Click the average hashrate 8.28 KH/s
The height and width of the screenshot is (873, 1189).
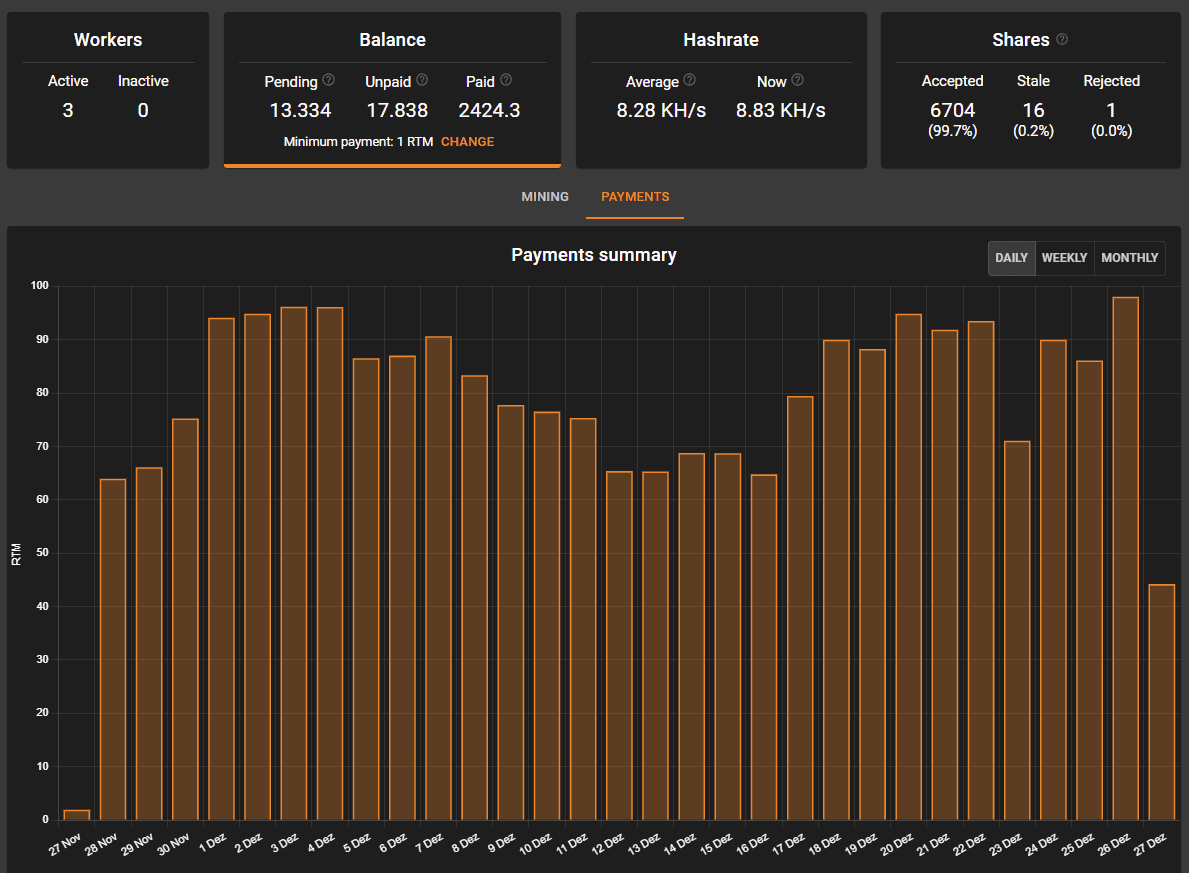pyautogui.click(x=661, y=111)
